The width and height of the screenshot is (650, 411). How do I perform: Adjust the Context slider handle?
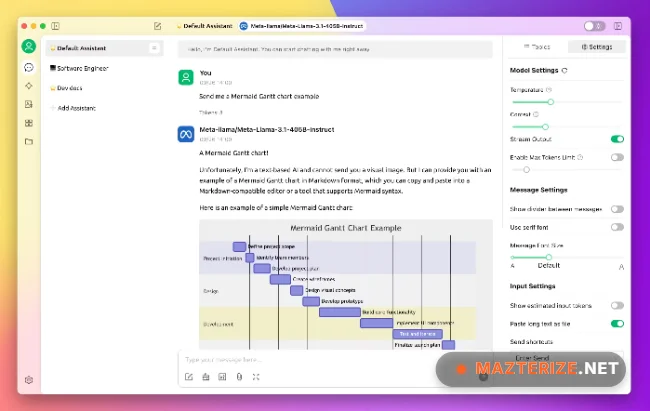tap(546, 127)
